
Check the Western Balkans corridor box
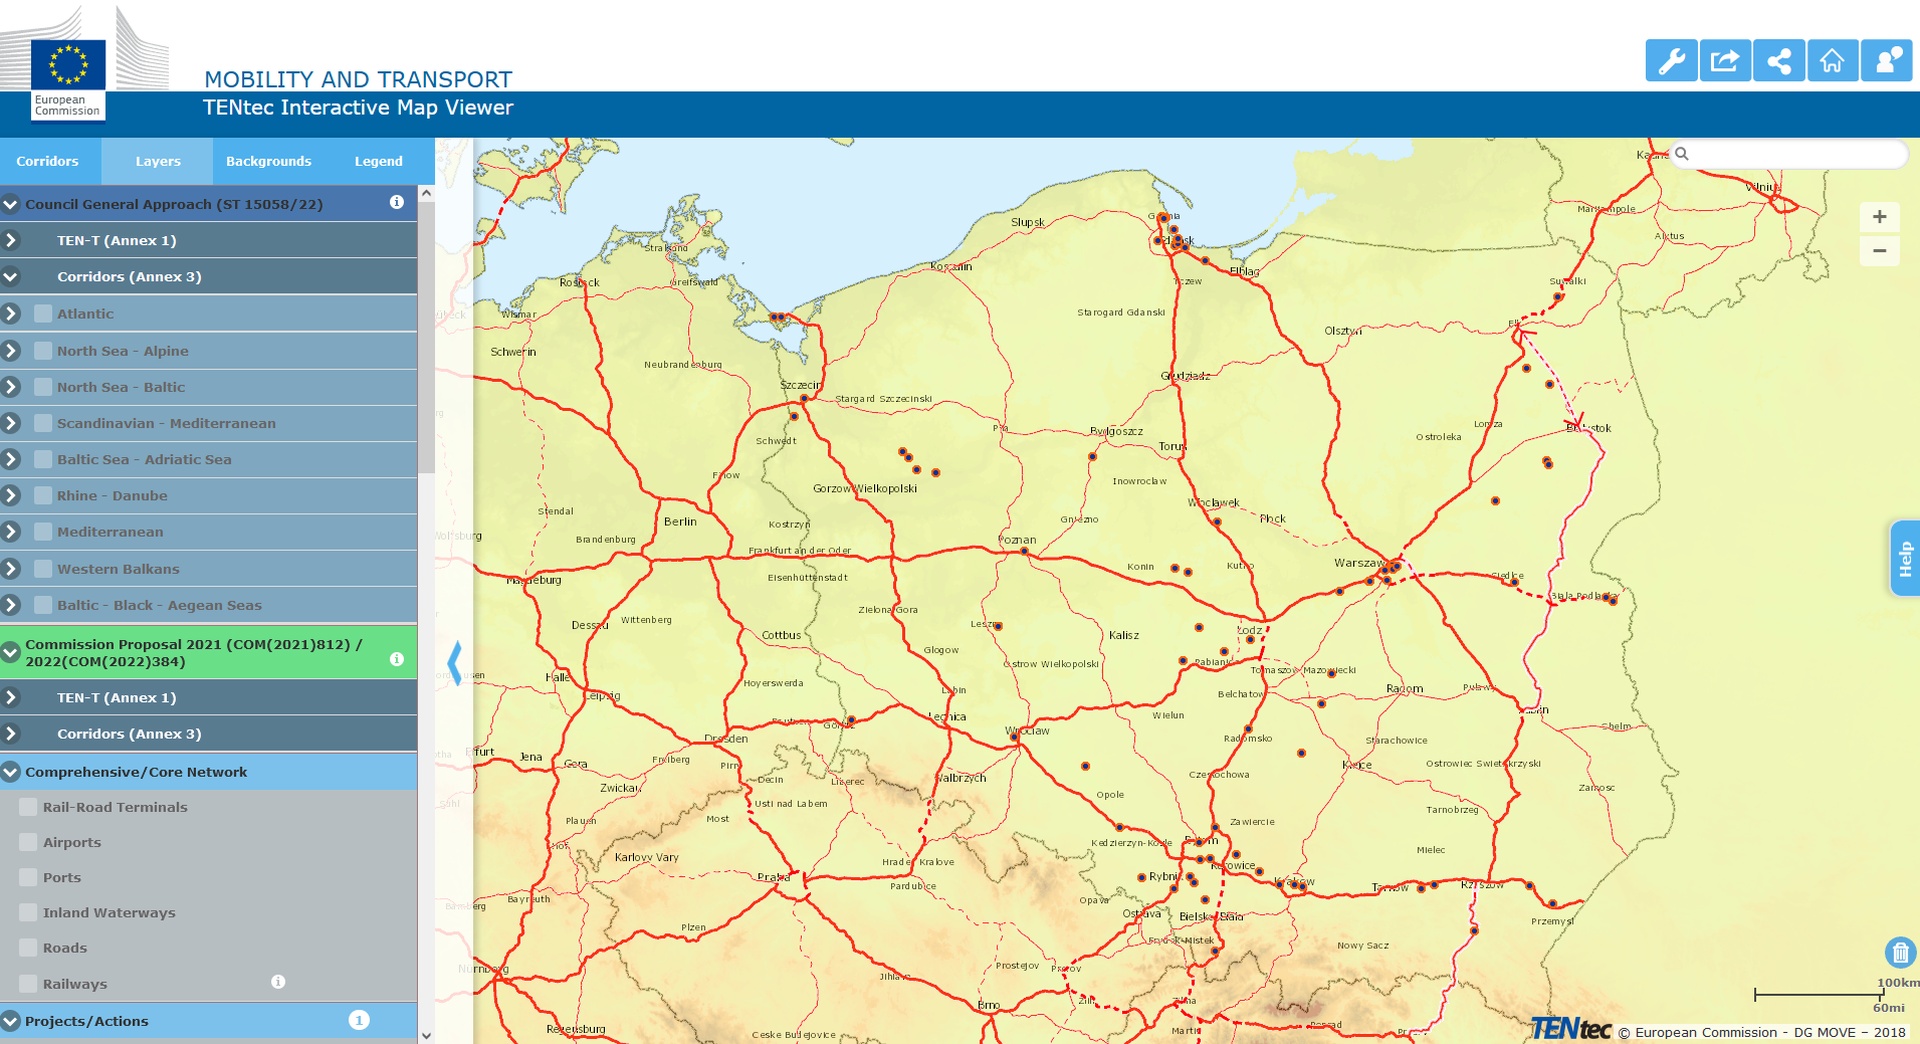43,568
